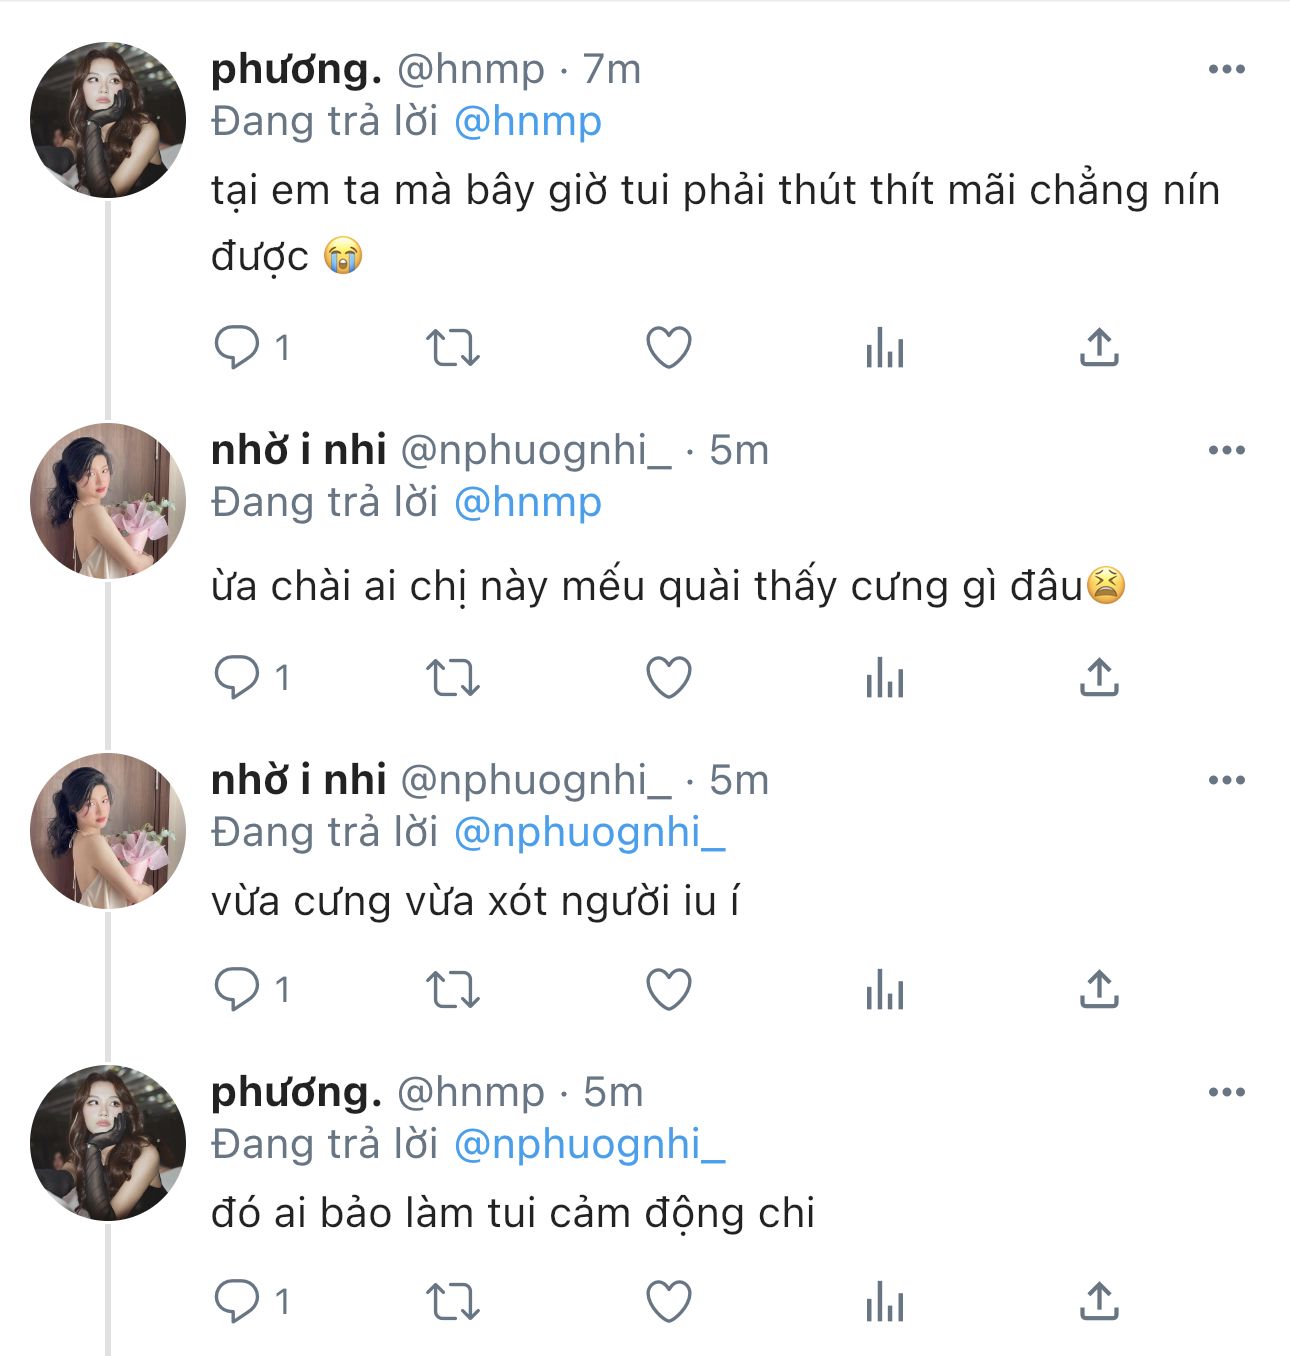Open the display name "nhờ i nhi" on third tweet
The image size is (1290, 1356).
point(298,780)
